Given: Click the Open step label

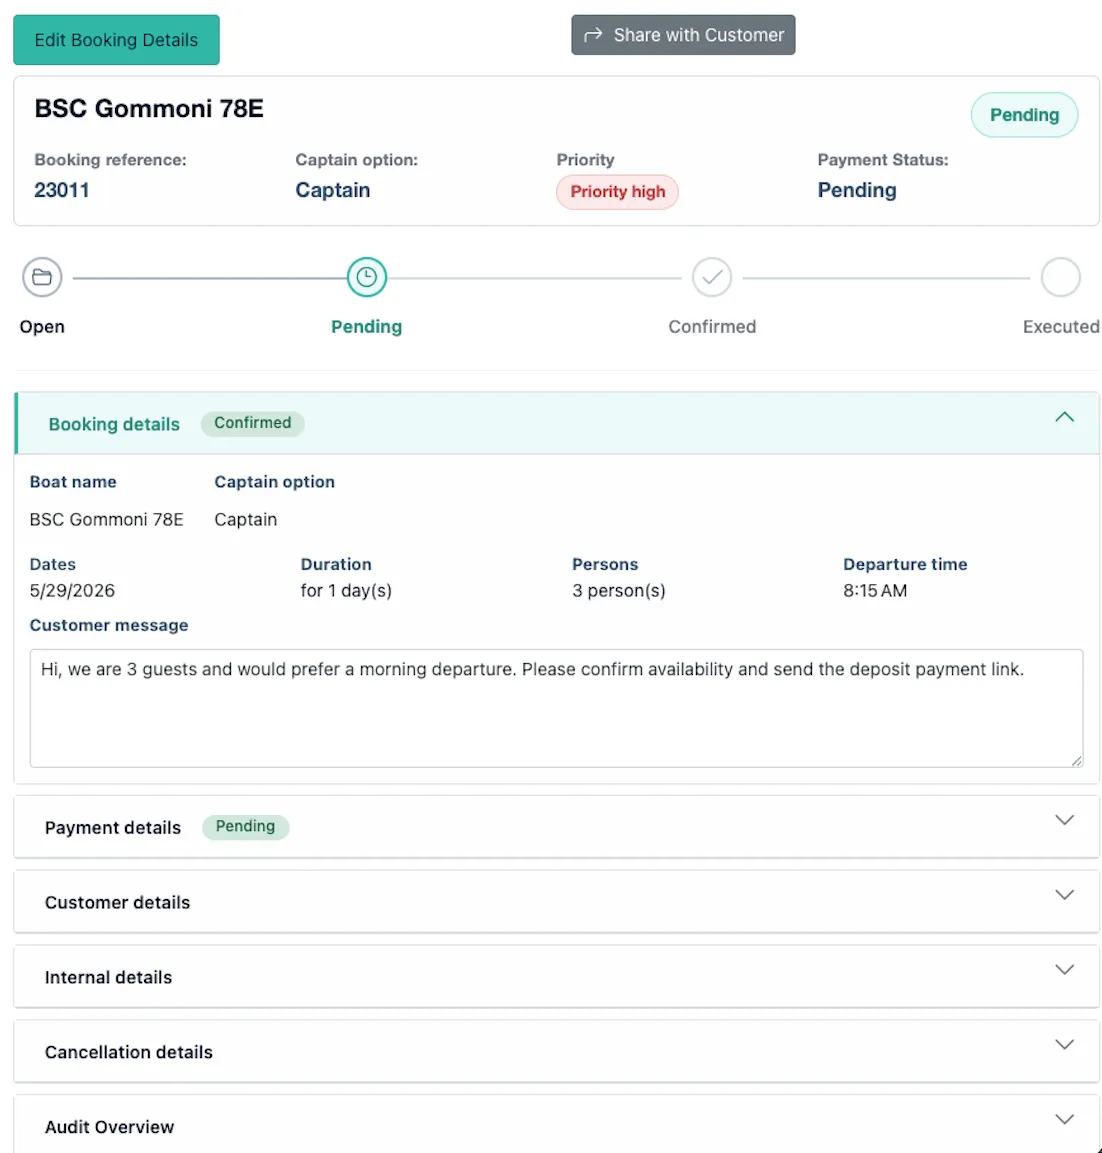Looking at the screenshot, I should tap(42, 326).
